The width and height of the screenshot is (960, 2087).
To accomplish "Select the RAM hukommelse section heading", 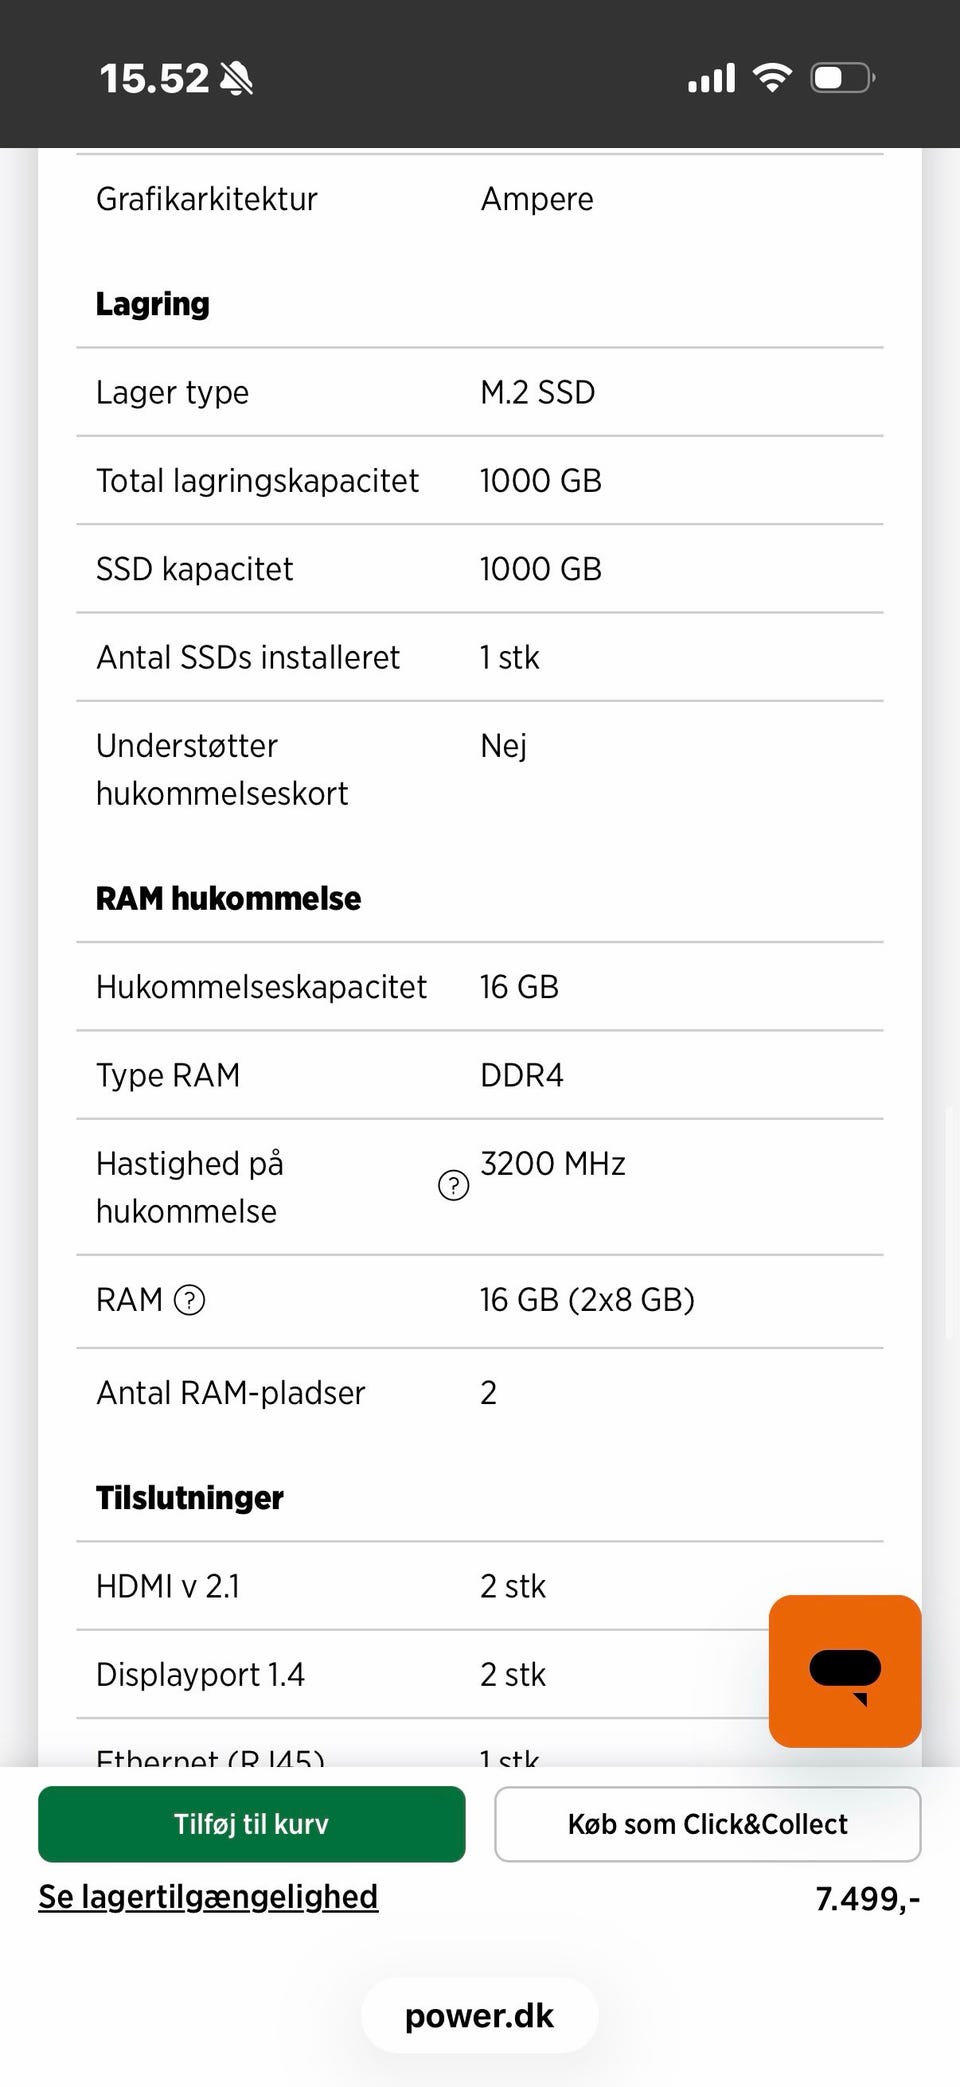I will [x=228, y=898].
